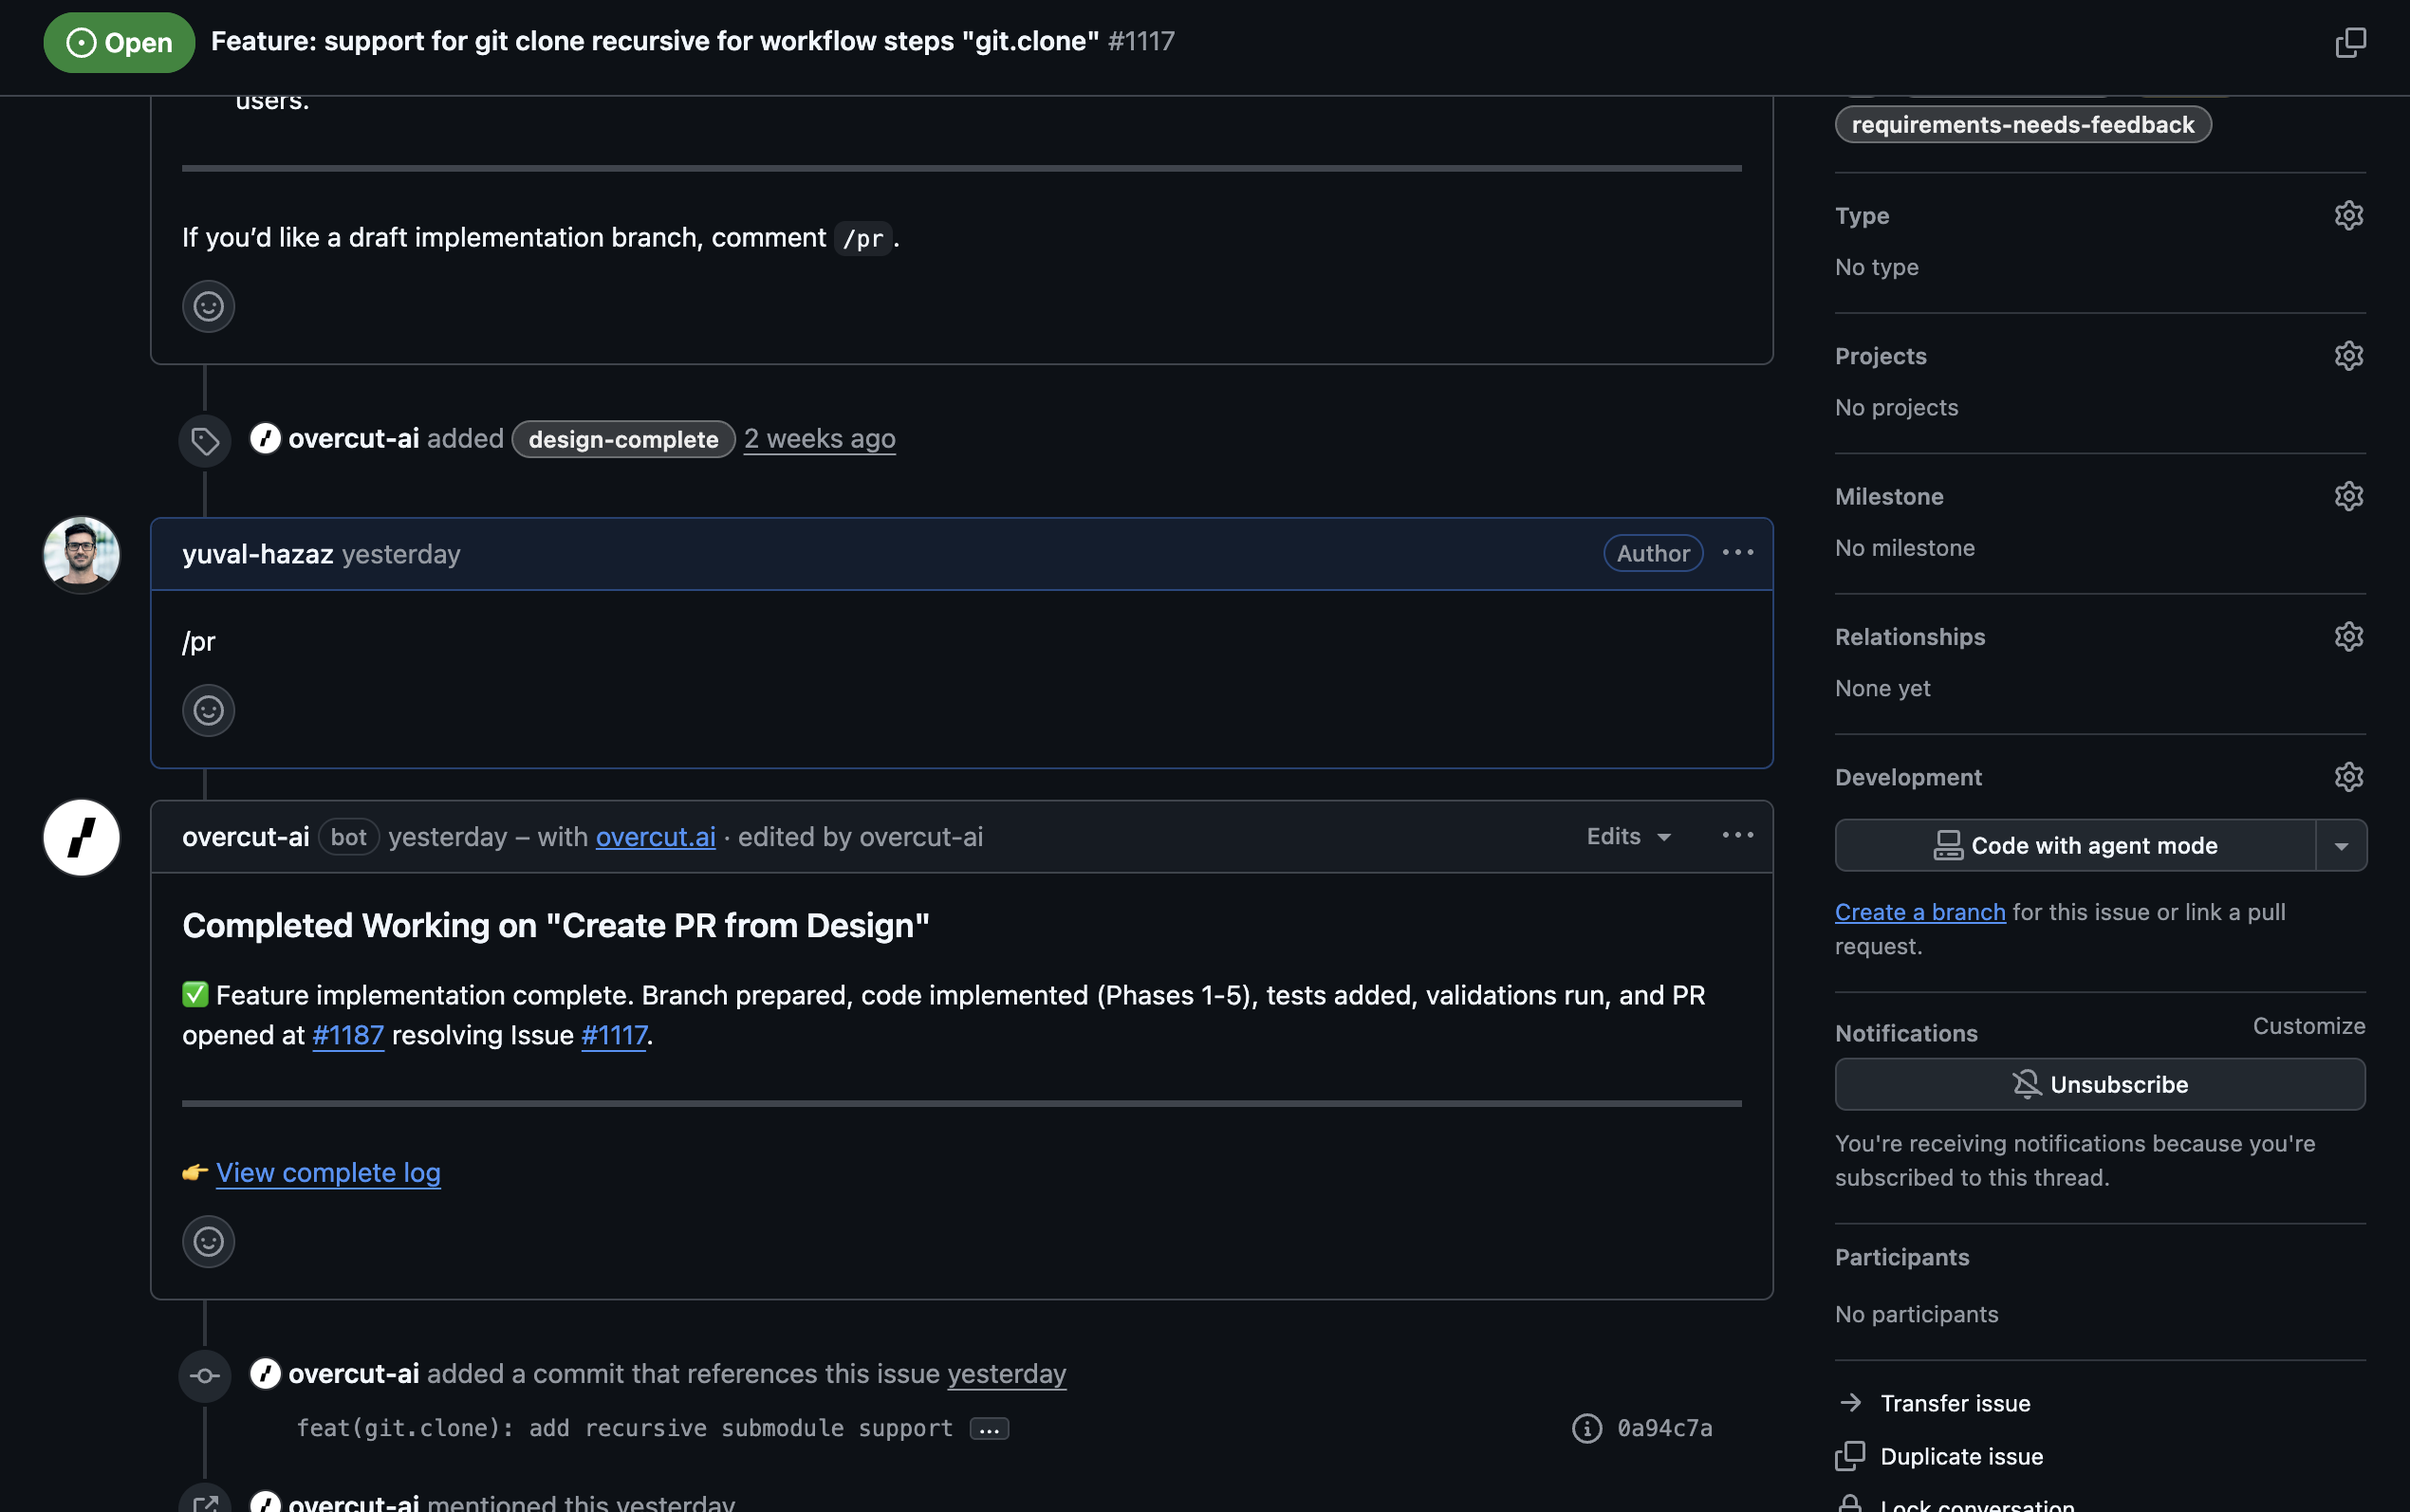The width and height of the screenshot is (2410, 1512).
Task: Open options menu on yuval-hazaz's comment
Action: 1737,553
